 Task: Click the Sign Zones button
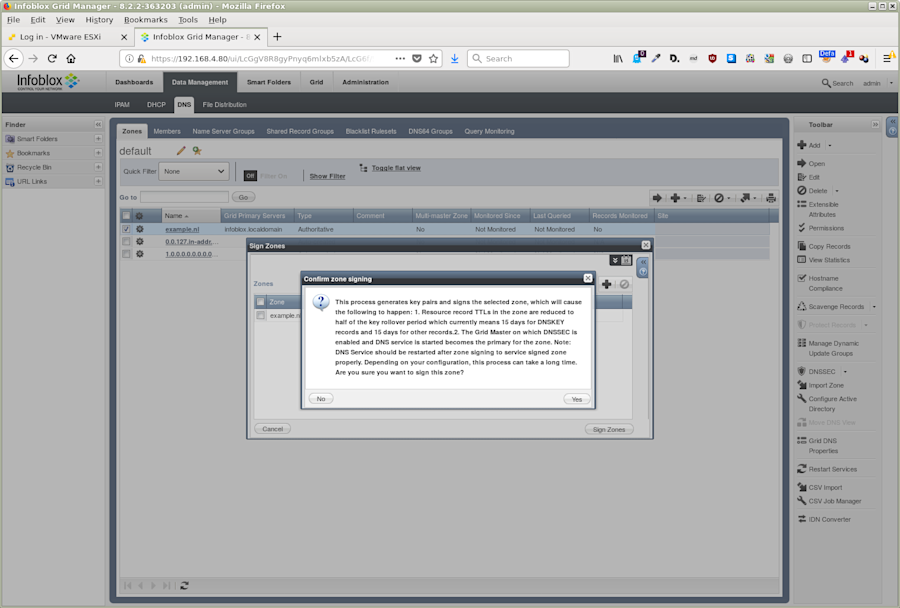pyautogui.click(x=609, y=429)
